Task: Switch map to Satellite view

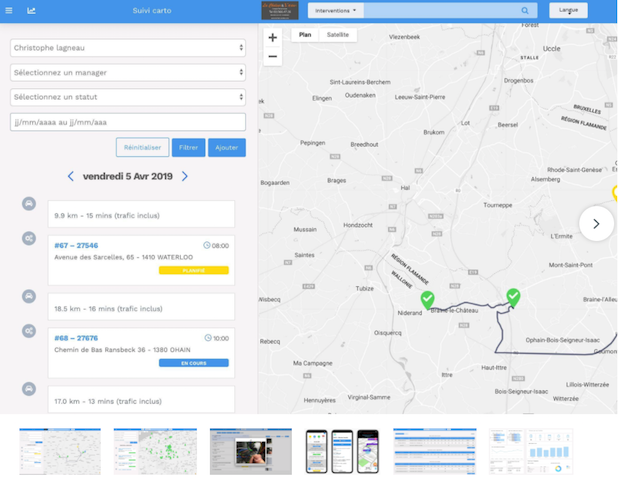Action: (x=338, y=35)
